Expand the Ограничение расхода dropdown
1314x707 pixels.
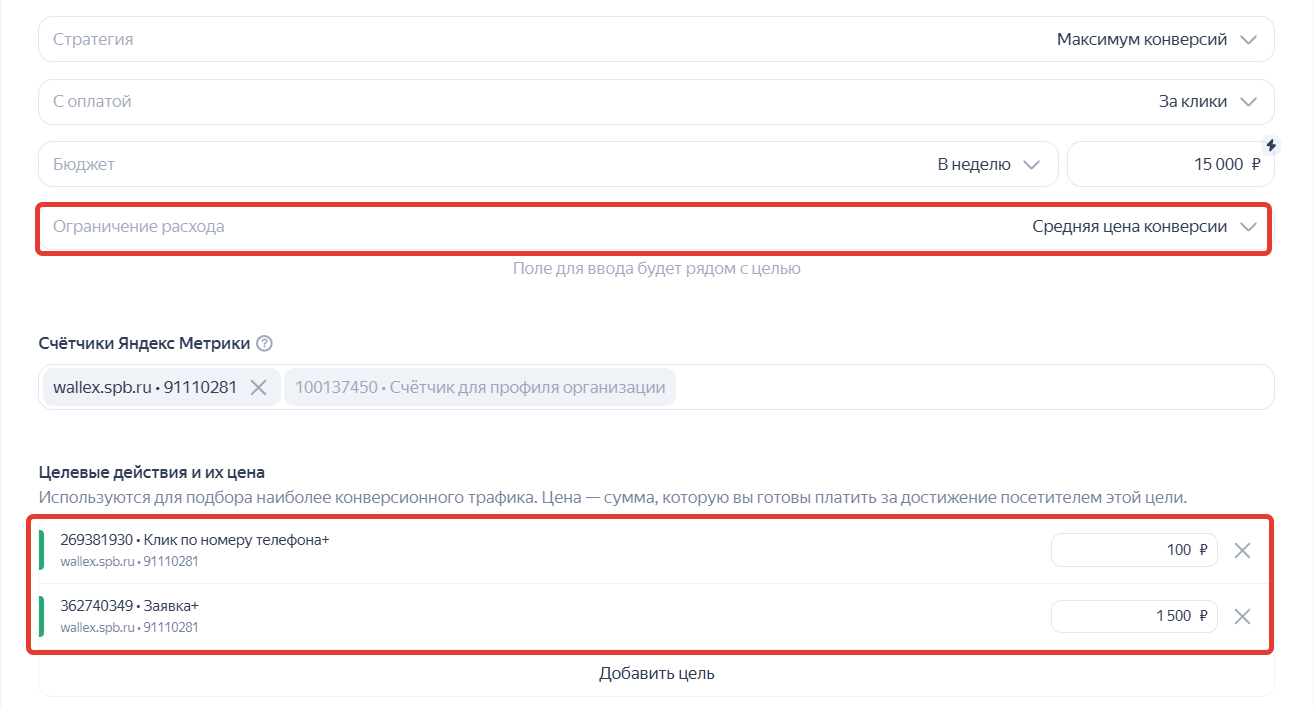click(x=656, y=226)
